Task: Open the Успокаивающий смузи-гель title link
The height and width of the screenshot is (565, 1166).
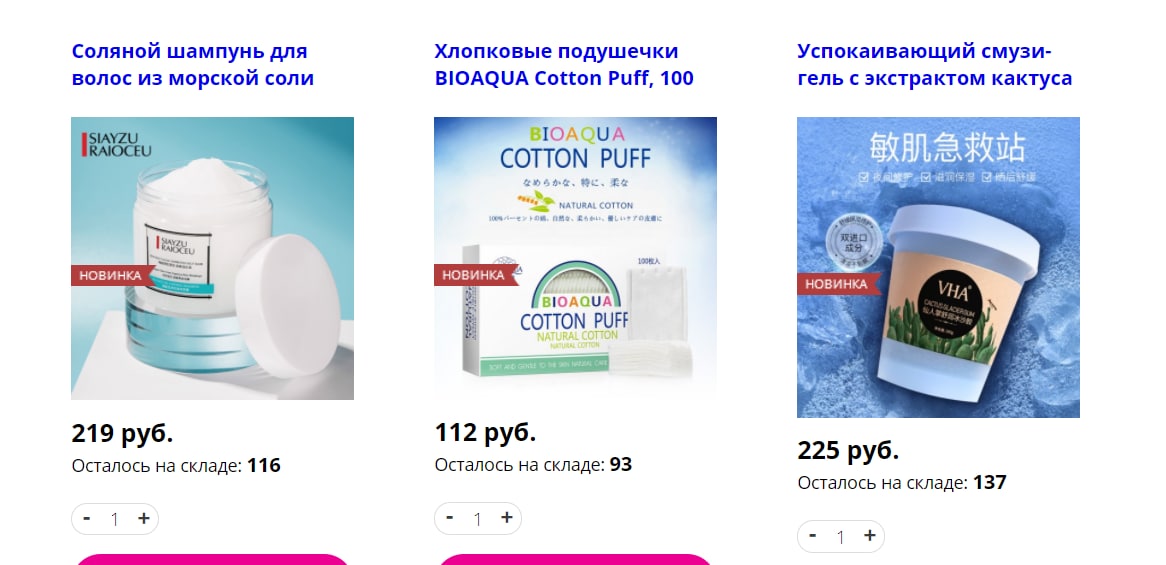Action: click(935, 65)
